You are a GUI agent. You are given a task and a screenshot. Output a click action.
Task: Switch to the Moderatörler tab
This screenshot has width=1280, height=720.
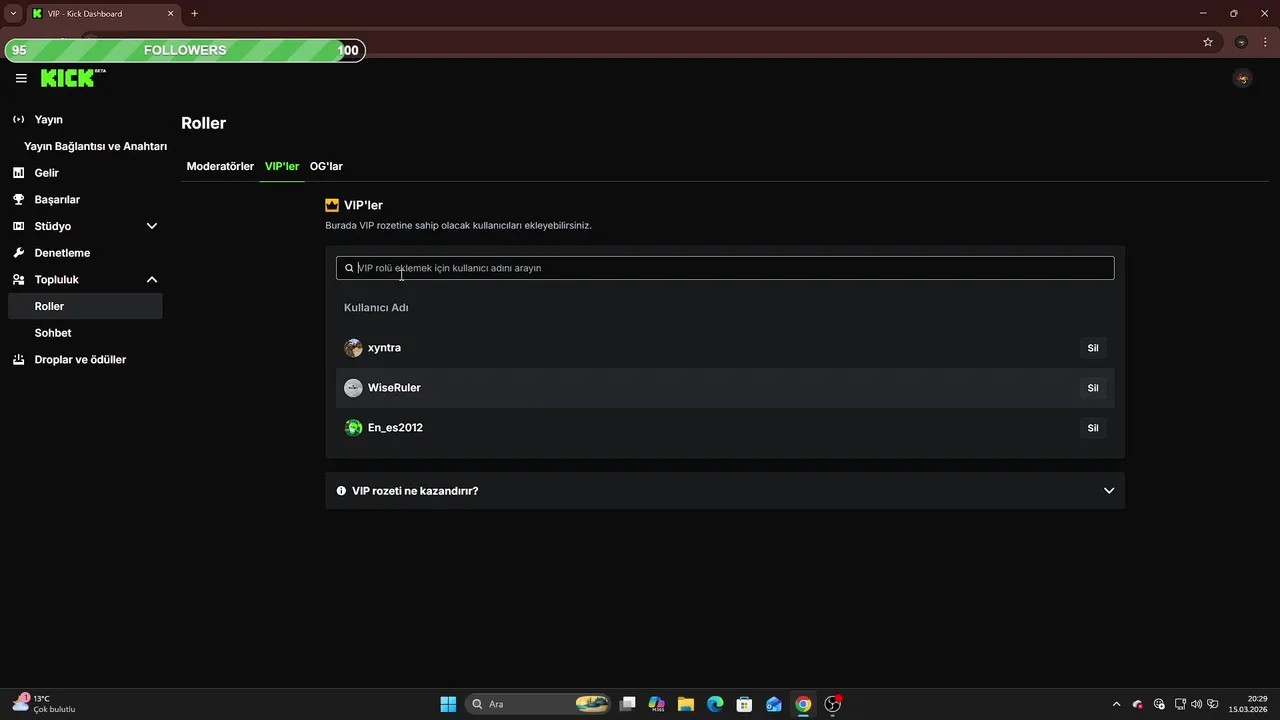tap(220, 166)
